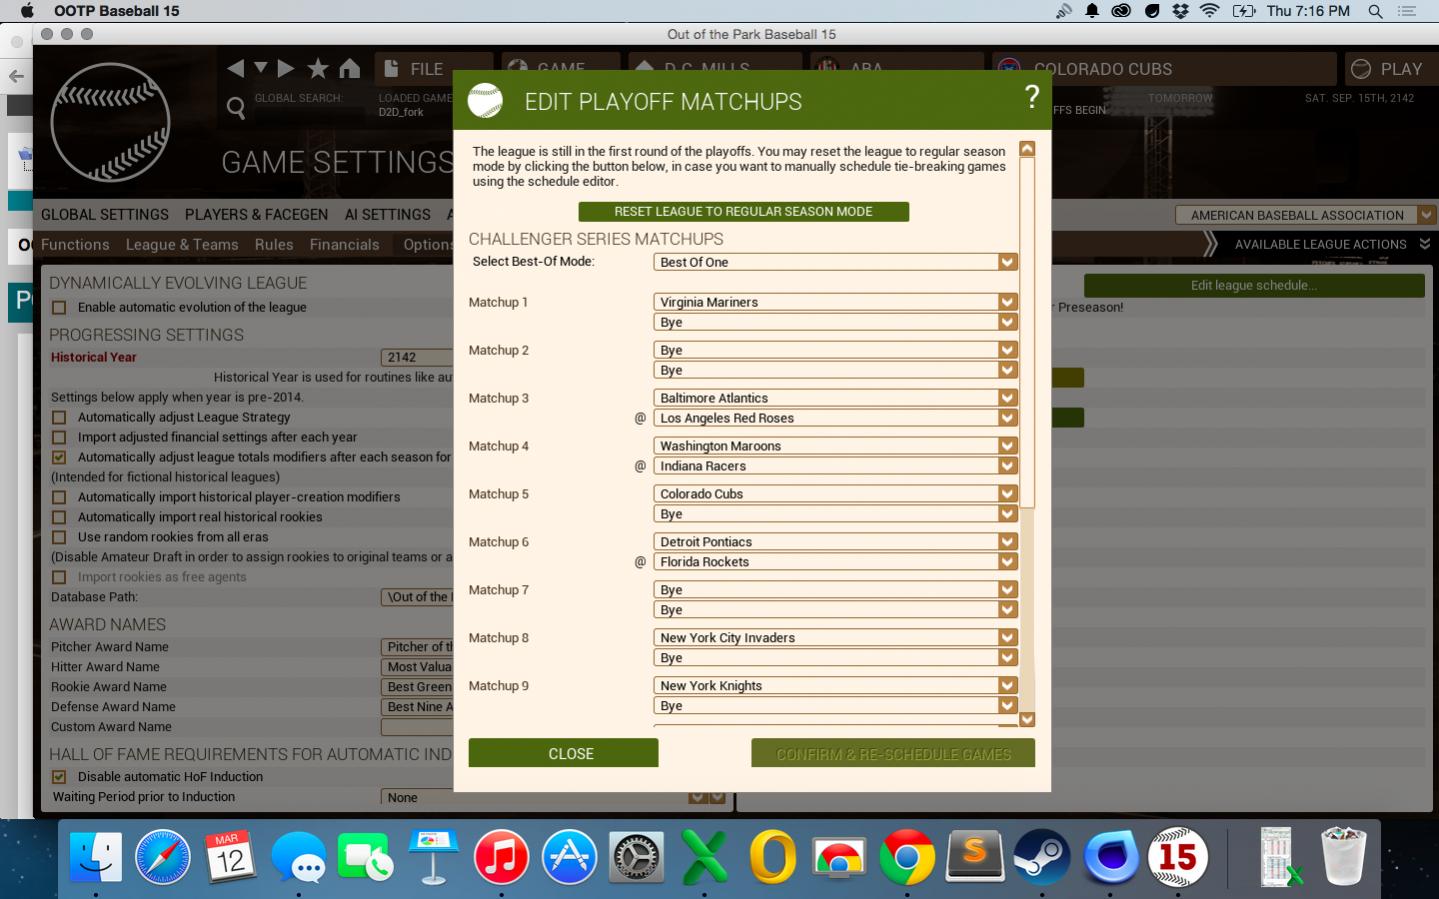Open Steam from the dock
Image resolution: width=1439 pixels, height=899 pixels.
1041,857
